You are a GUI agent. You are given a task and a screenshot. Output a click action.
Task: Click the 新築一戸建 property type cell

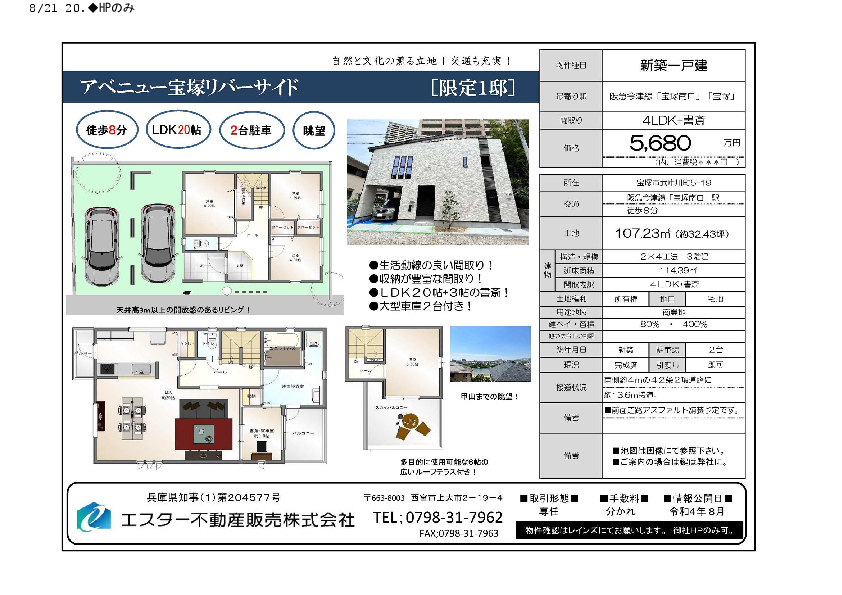[673, 65]
